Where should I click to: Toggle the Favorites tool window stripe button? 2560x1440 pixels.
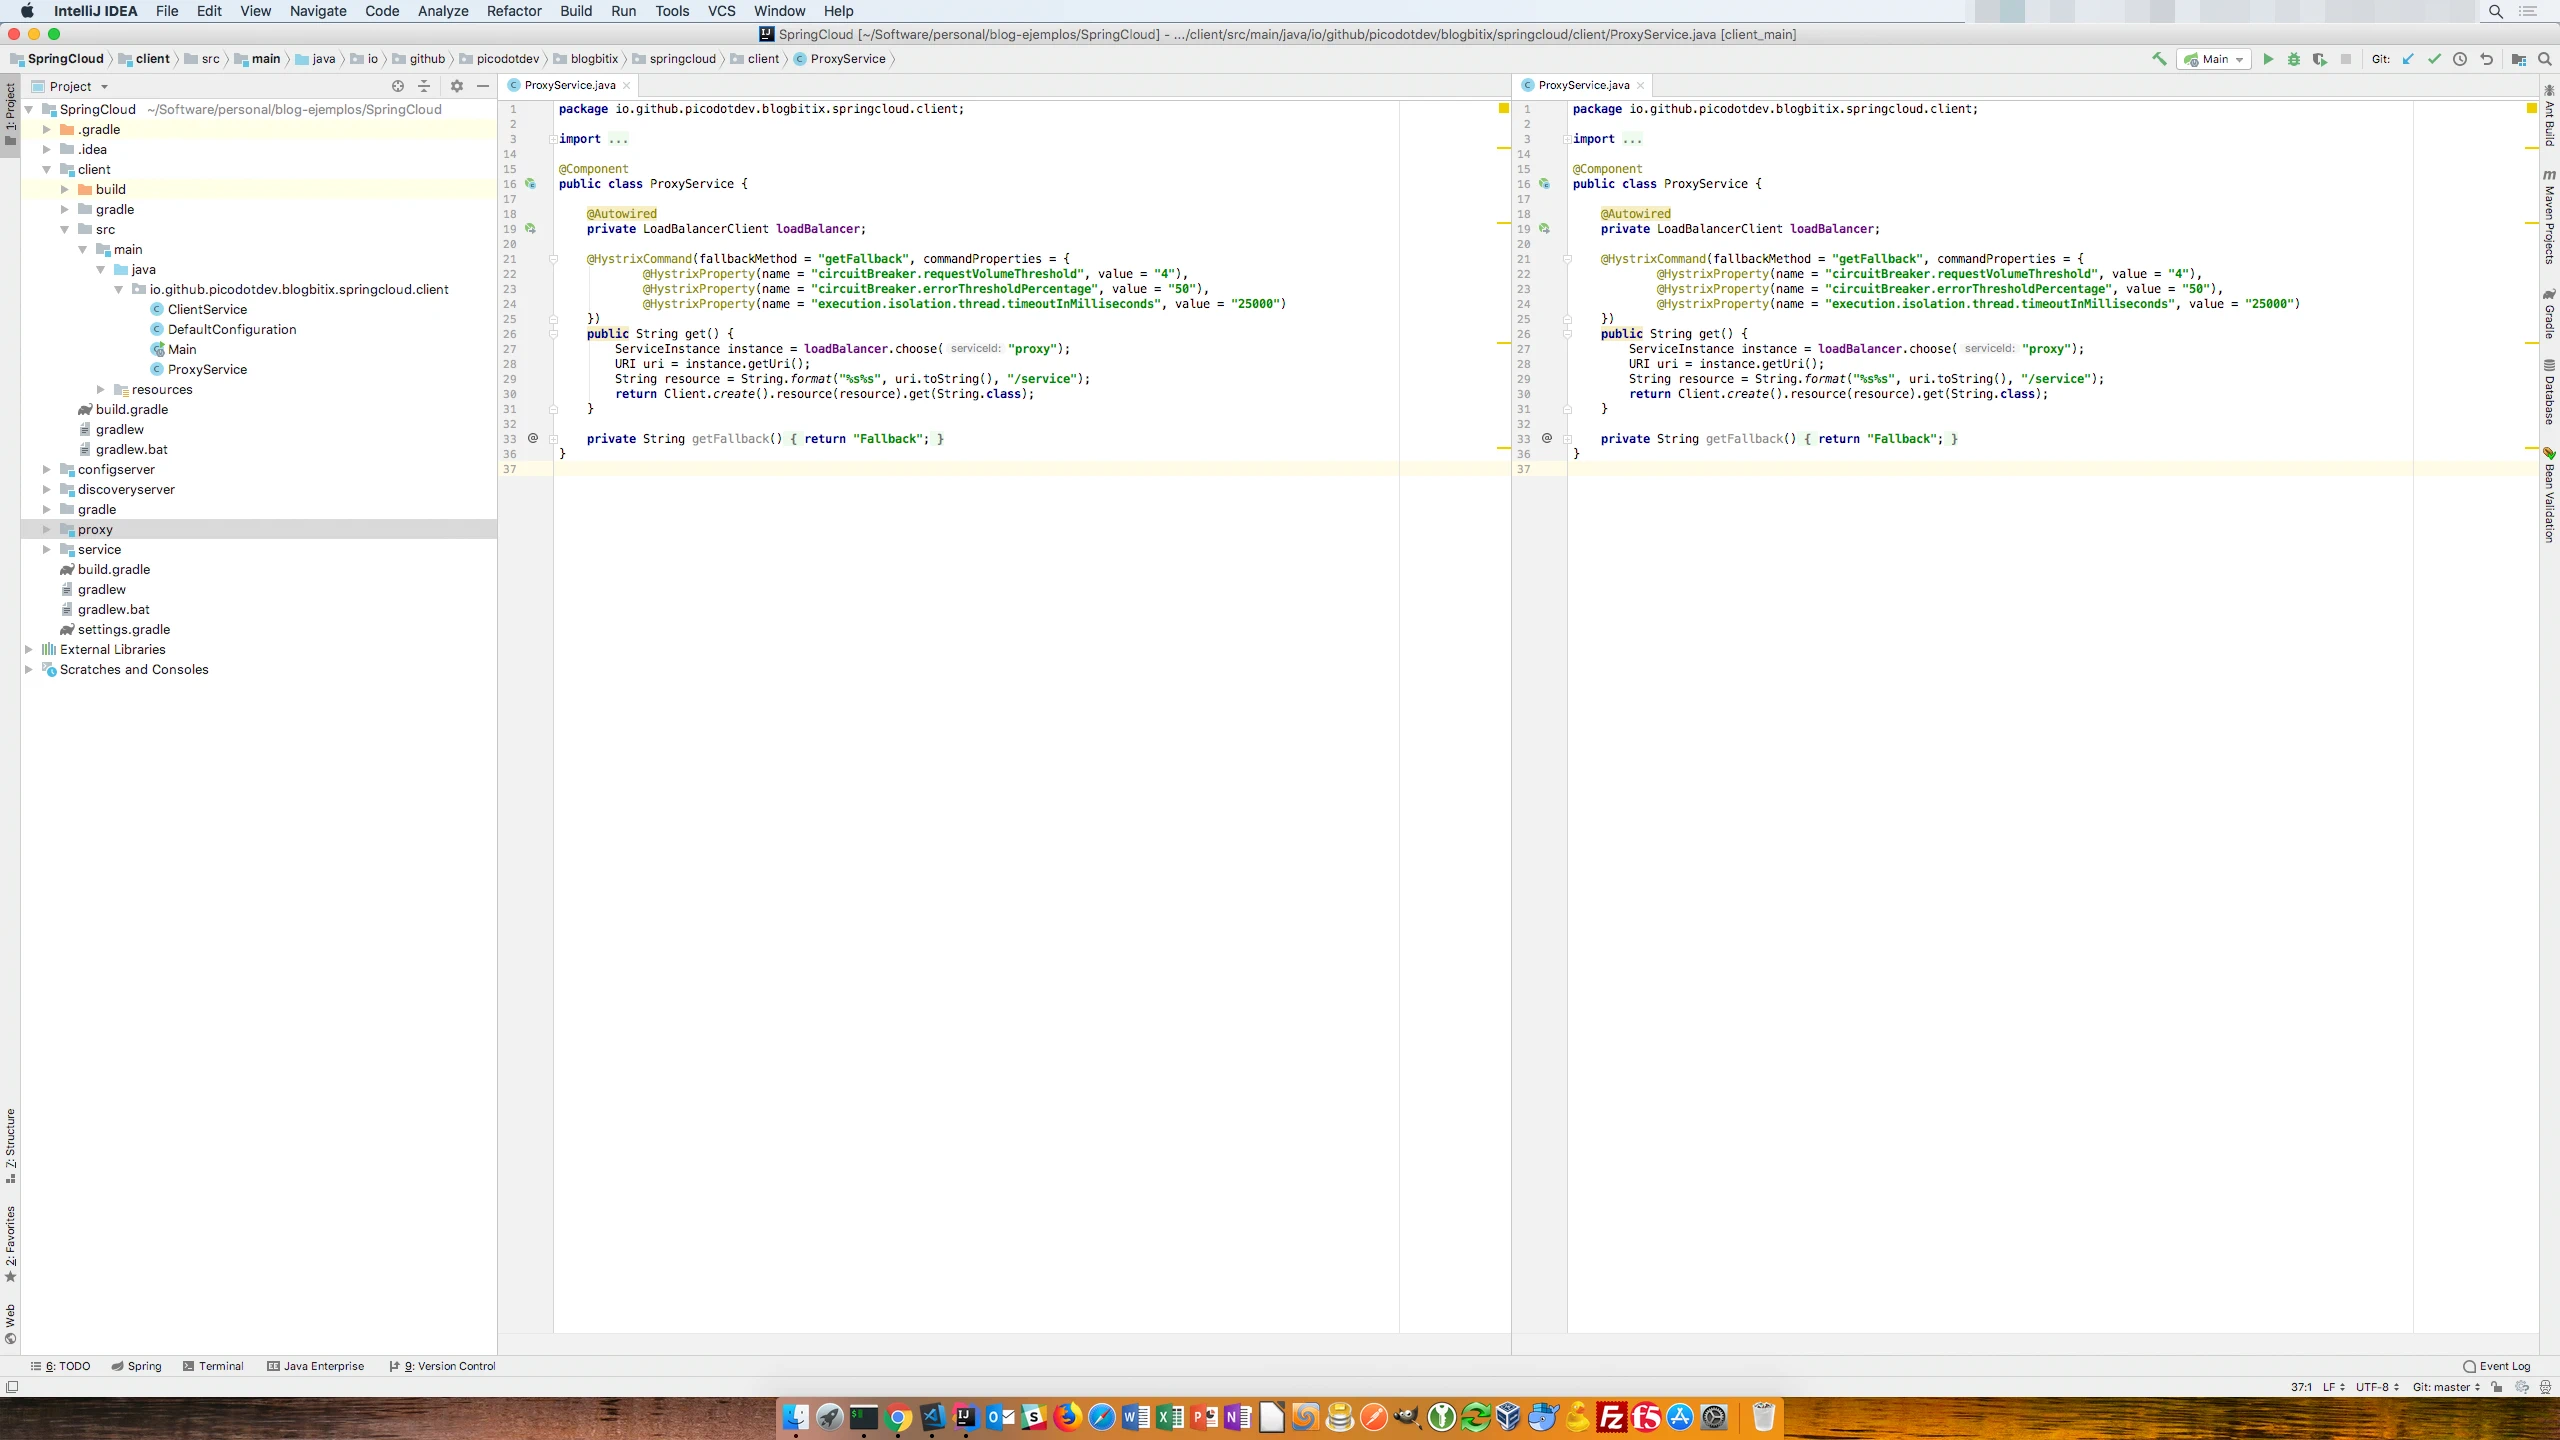click(x=11, y=1242)
